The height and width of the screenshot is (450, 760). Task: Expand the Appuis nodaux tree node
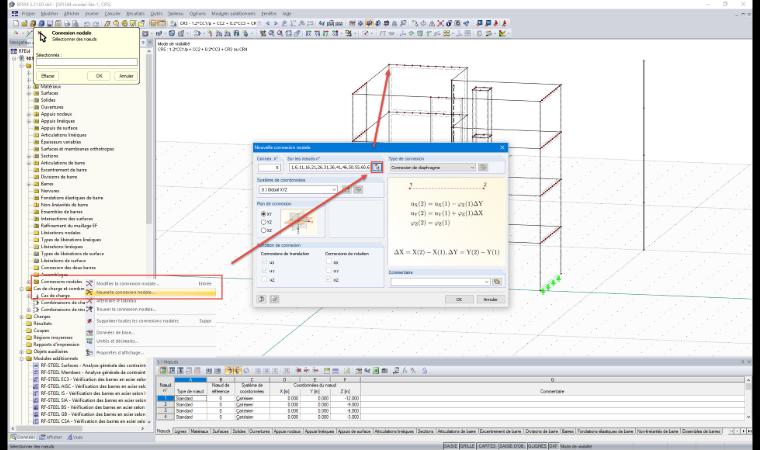click(29, 114)
